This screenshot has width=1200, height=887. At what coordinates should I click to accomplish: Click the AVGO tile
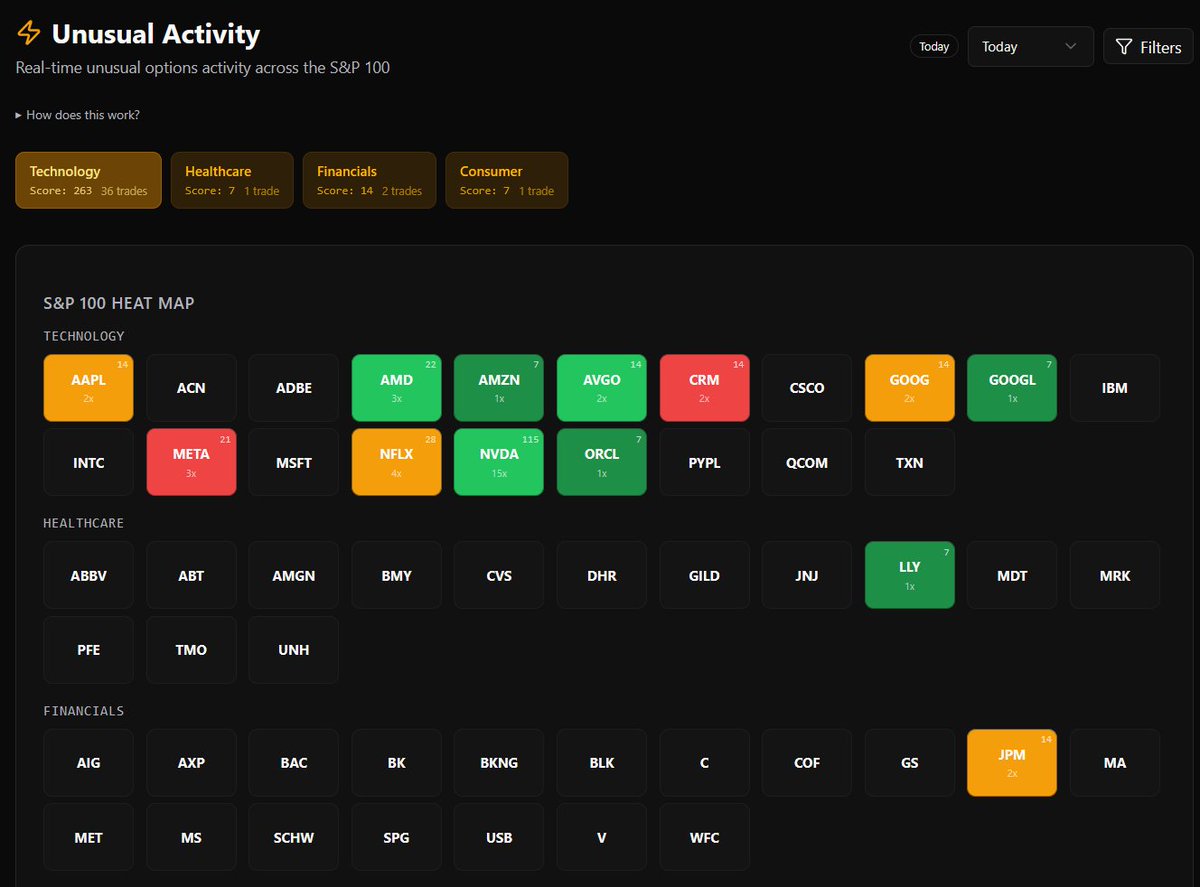coord(602,388)
